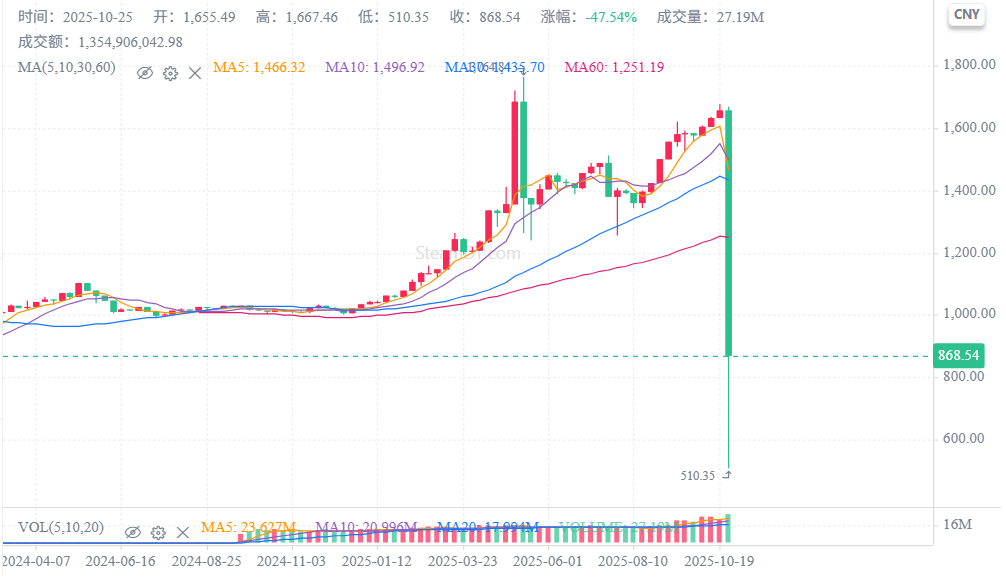Screen dimensions: 1006x583
Task: Toggle VOL(5,10,20) indicator visibility
Action: (132, 533)
